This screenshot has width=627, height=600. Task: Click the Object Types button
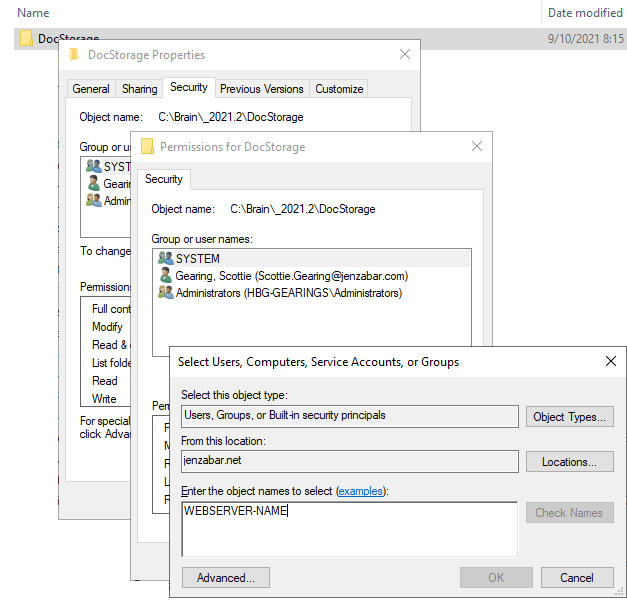point(569,417)
